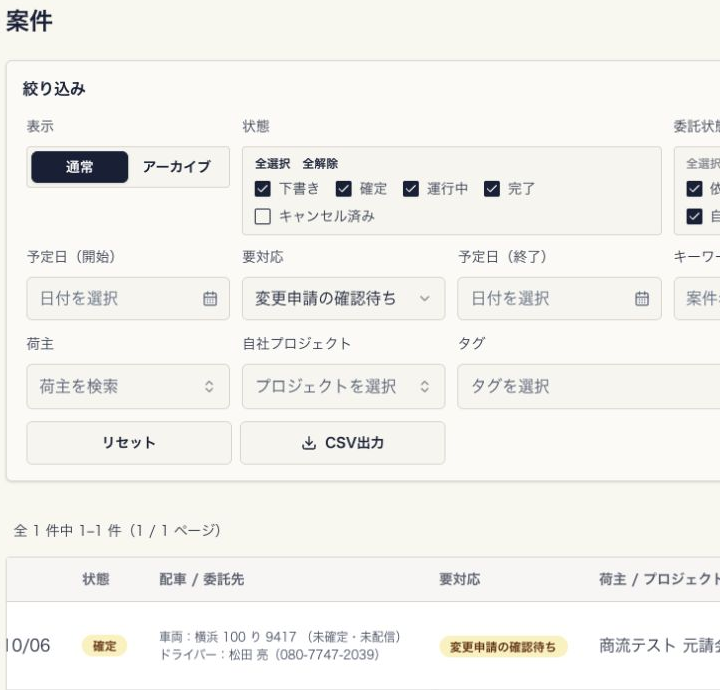Viewport: 720px width, 690px height.
Task: Click 全選択 in the 状態 filter
Action: (x=272, y=163)
